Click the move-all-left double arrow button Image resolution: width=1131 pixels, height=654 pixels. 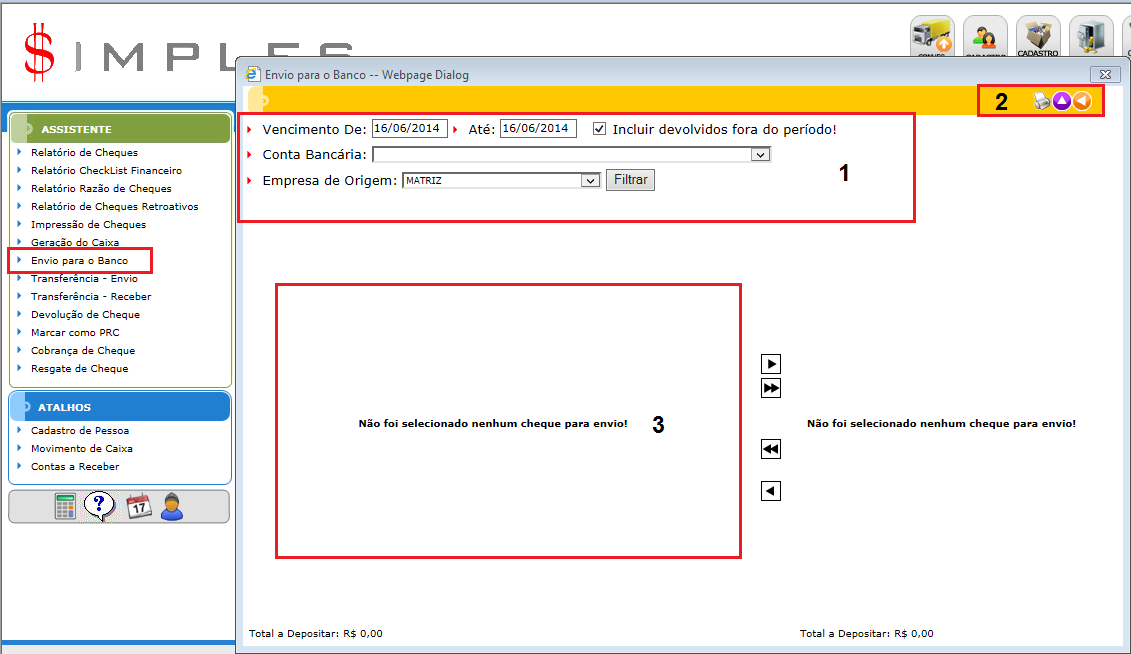click(x=771, y=450)
